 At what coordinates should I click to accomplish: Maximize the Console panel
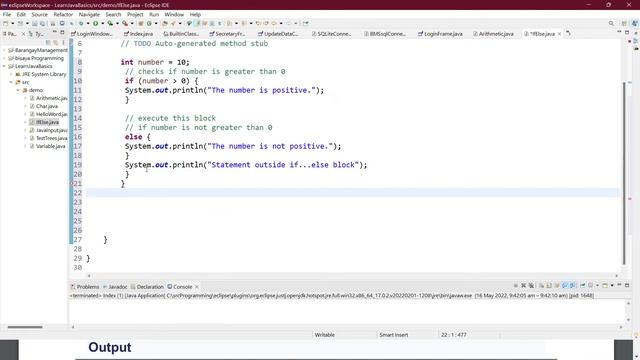coord(627,285)
